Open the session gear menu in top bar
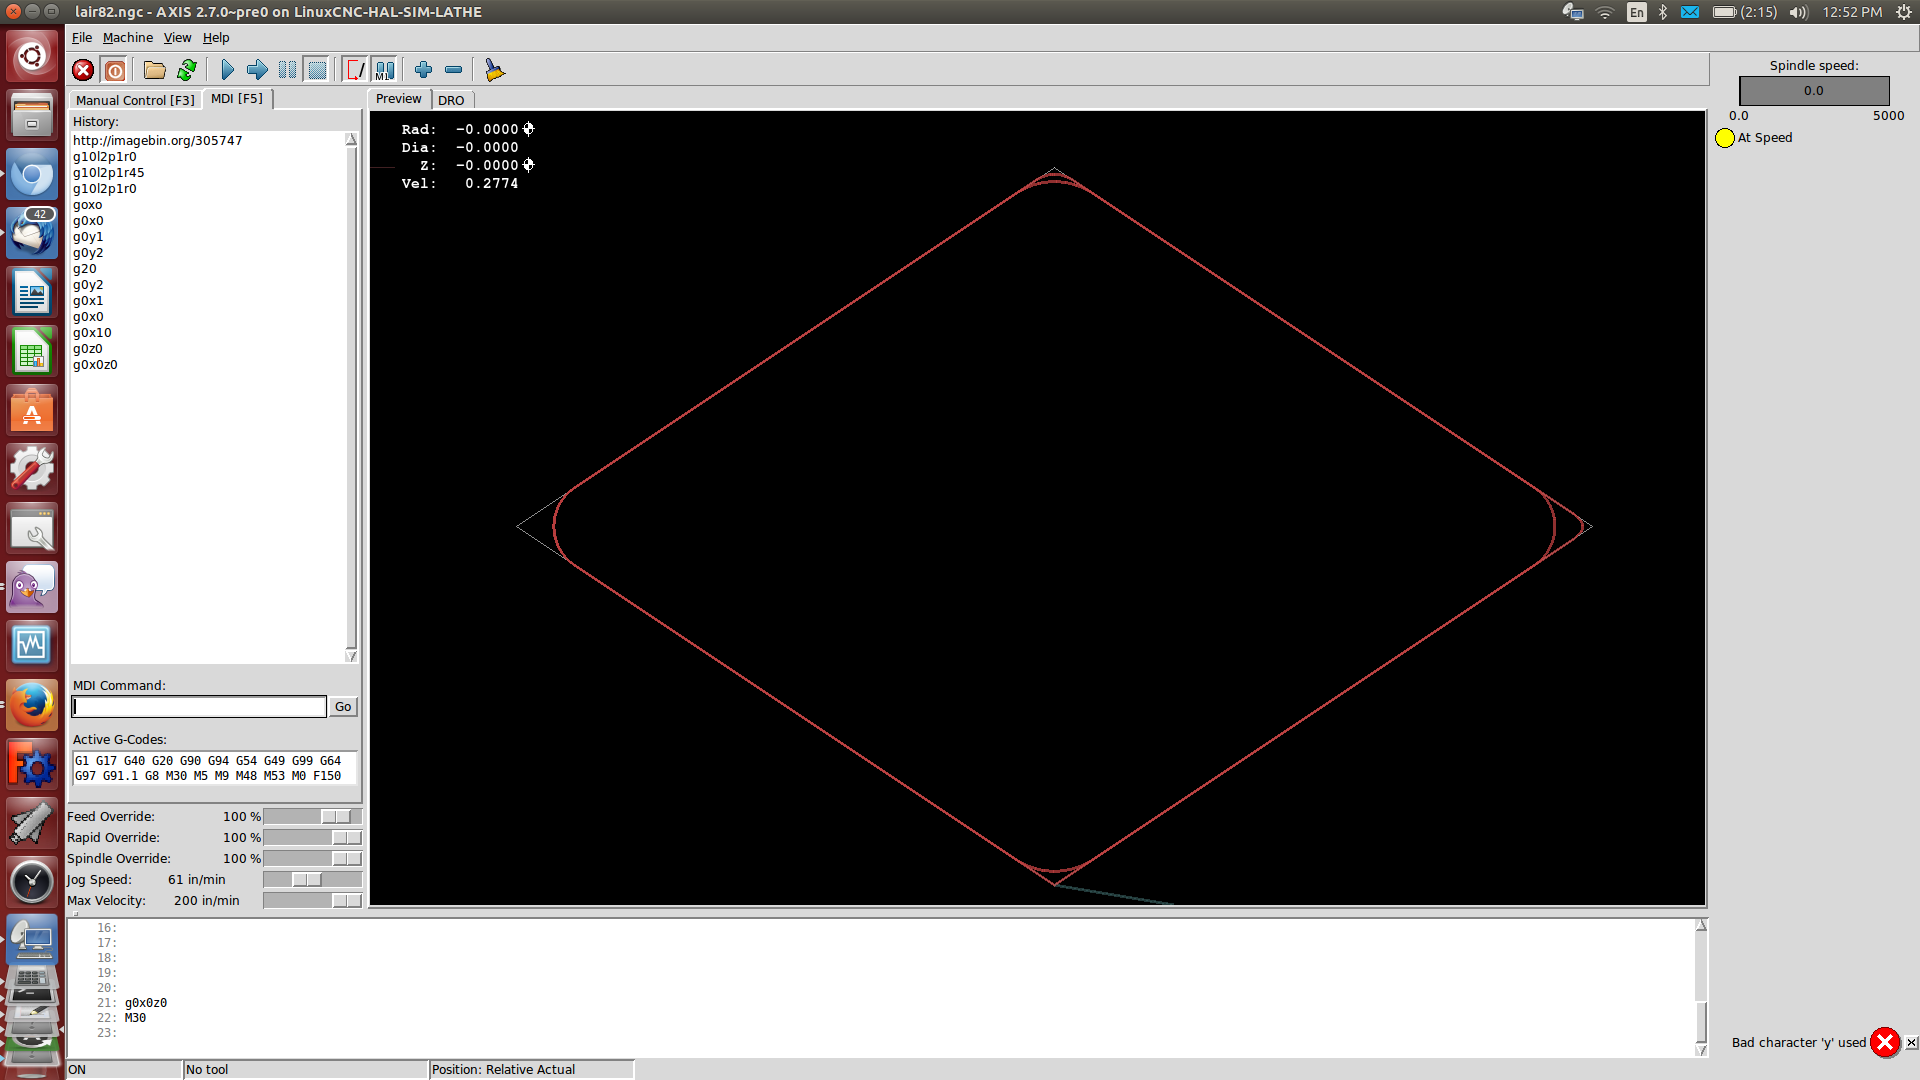Image resolution: width=1920 pixels, height=1080 pixels. (x=1904, y=12)
